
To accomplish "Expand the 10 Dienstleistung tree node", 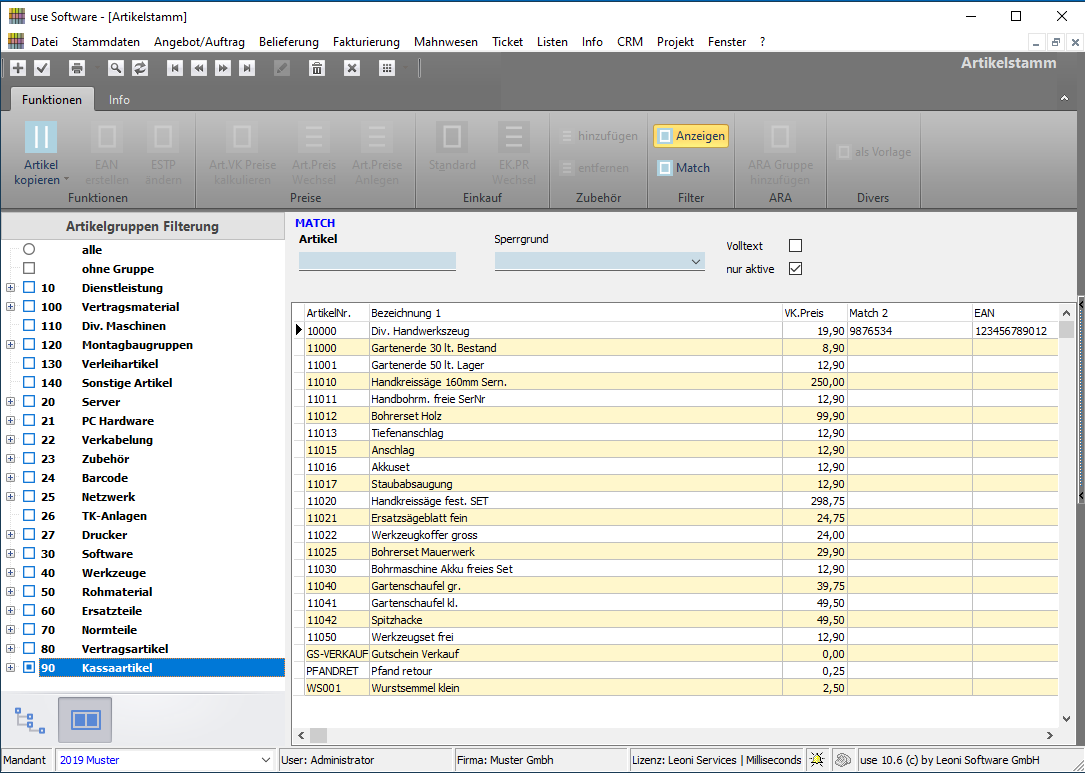I will [x=10, y=288].
